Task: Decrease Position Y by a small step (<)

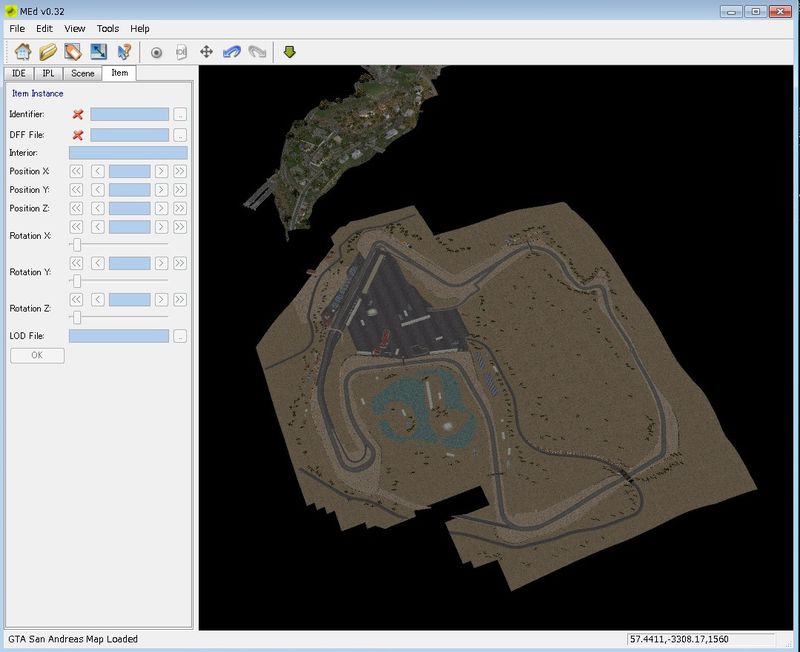Action: click(97, 190)
